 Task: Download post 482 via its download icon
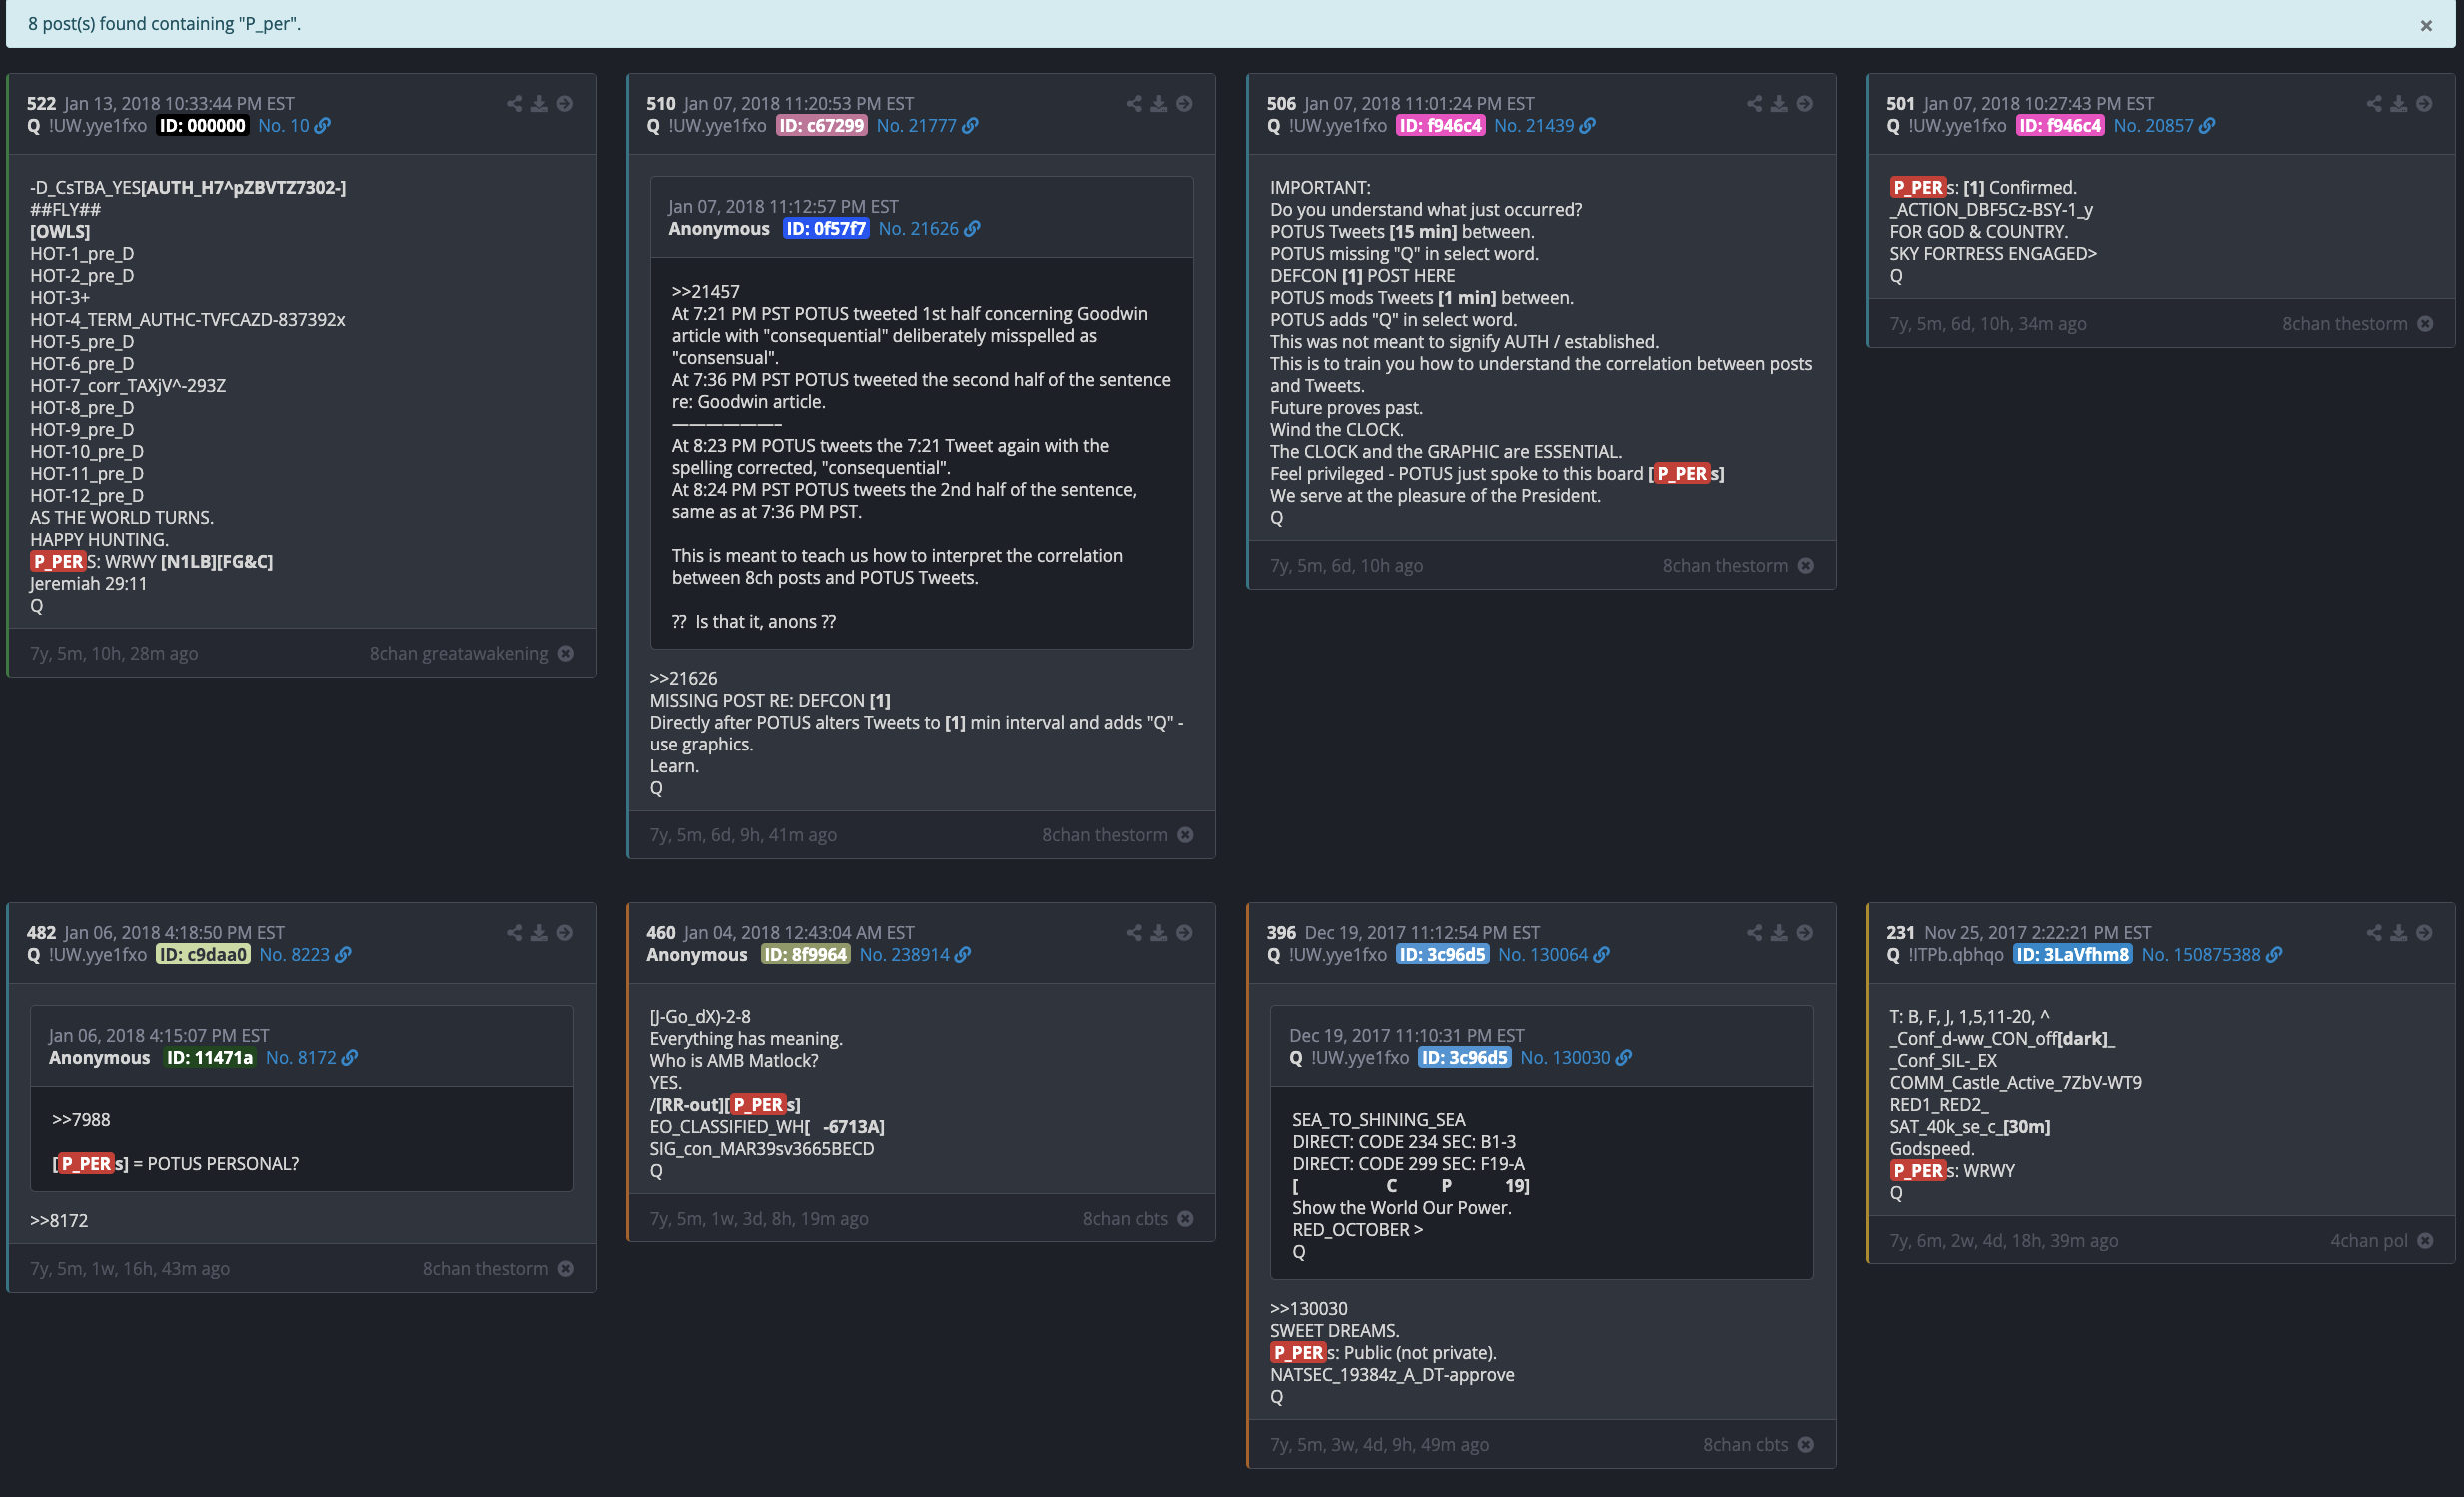coord(539,933)
